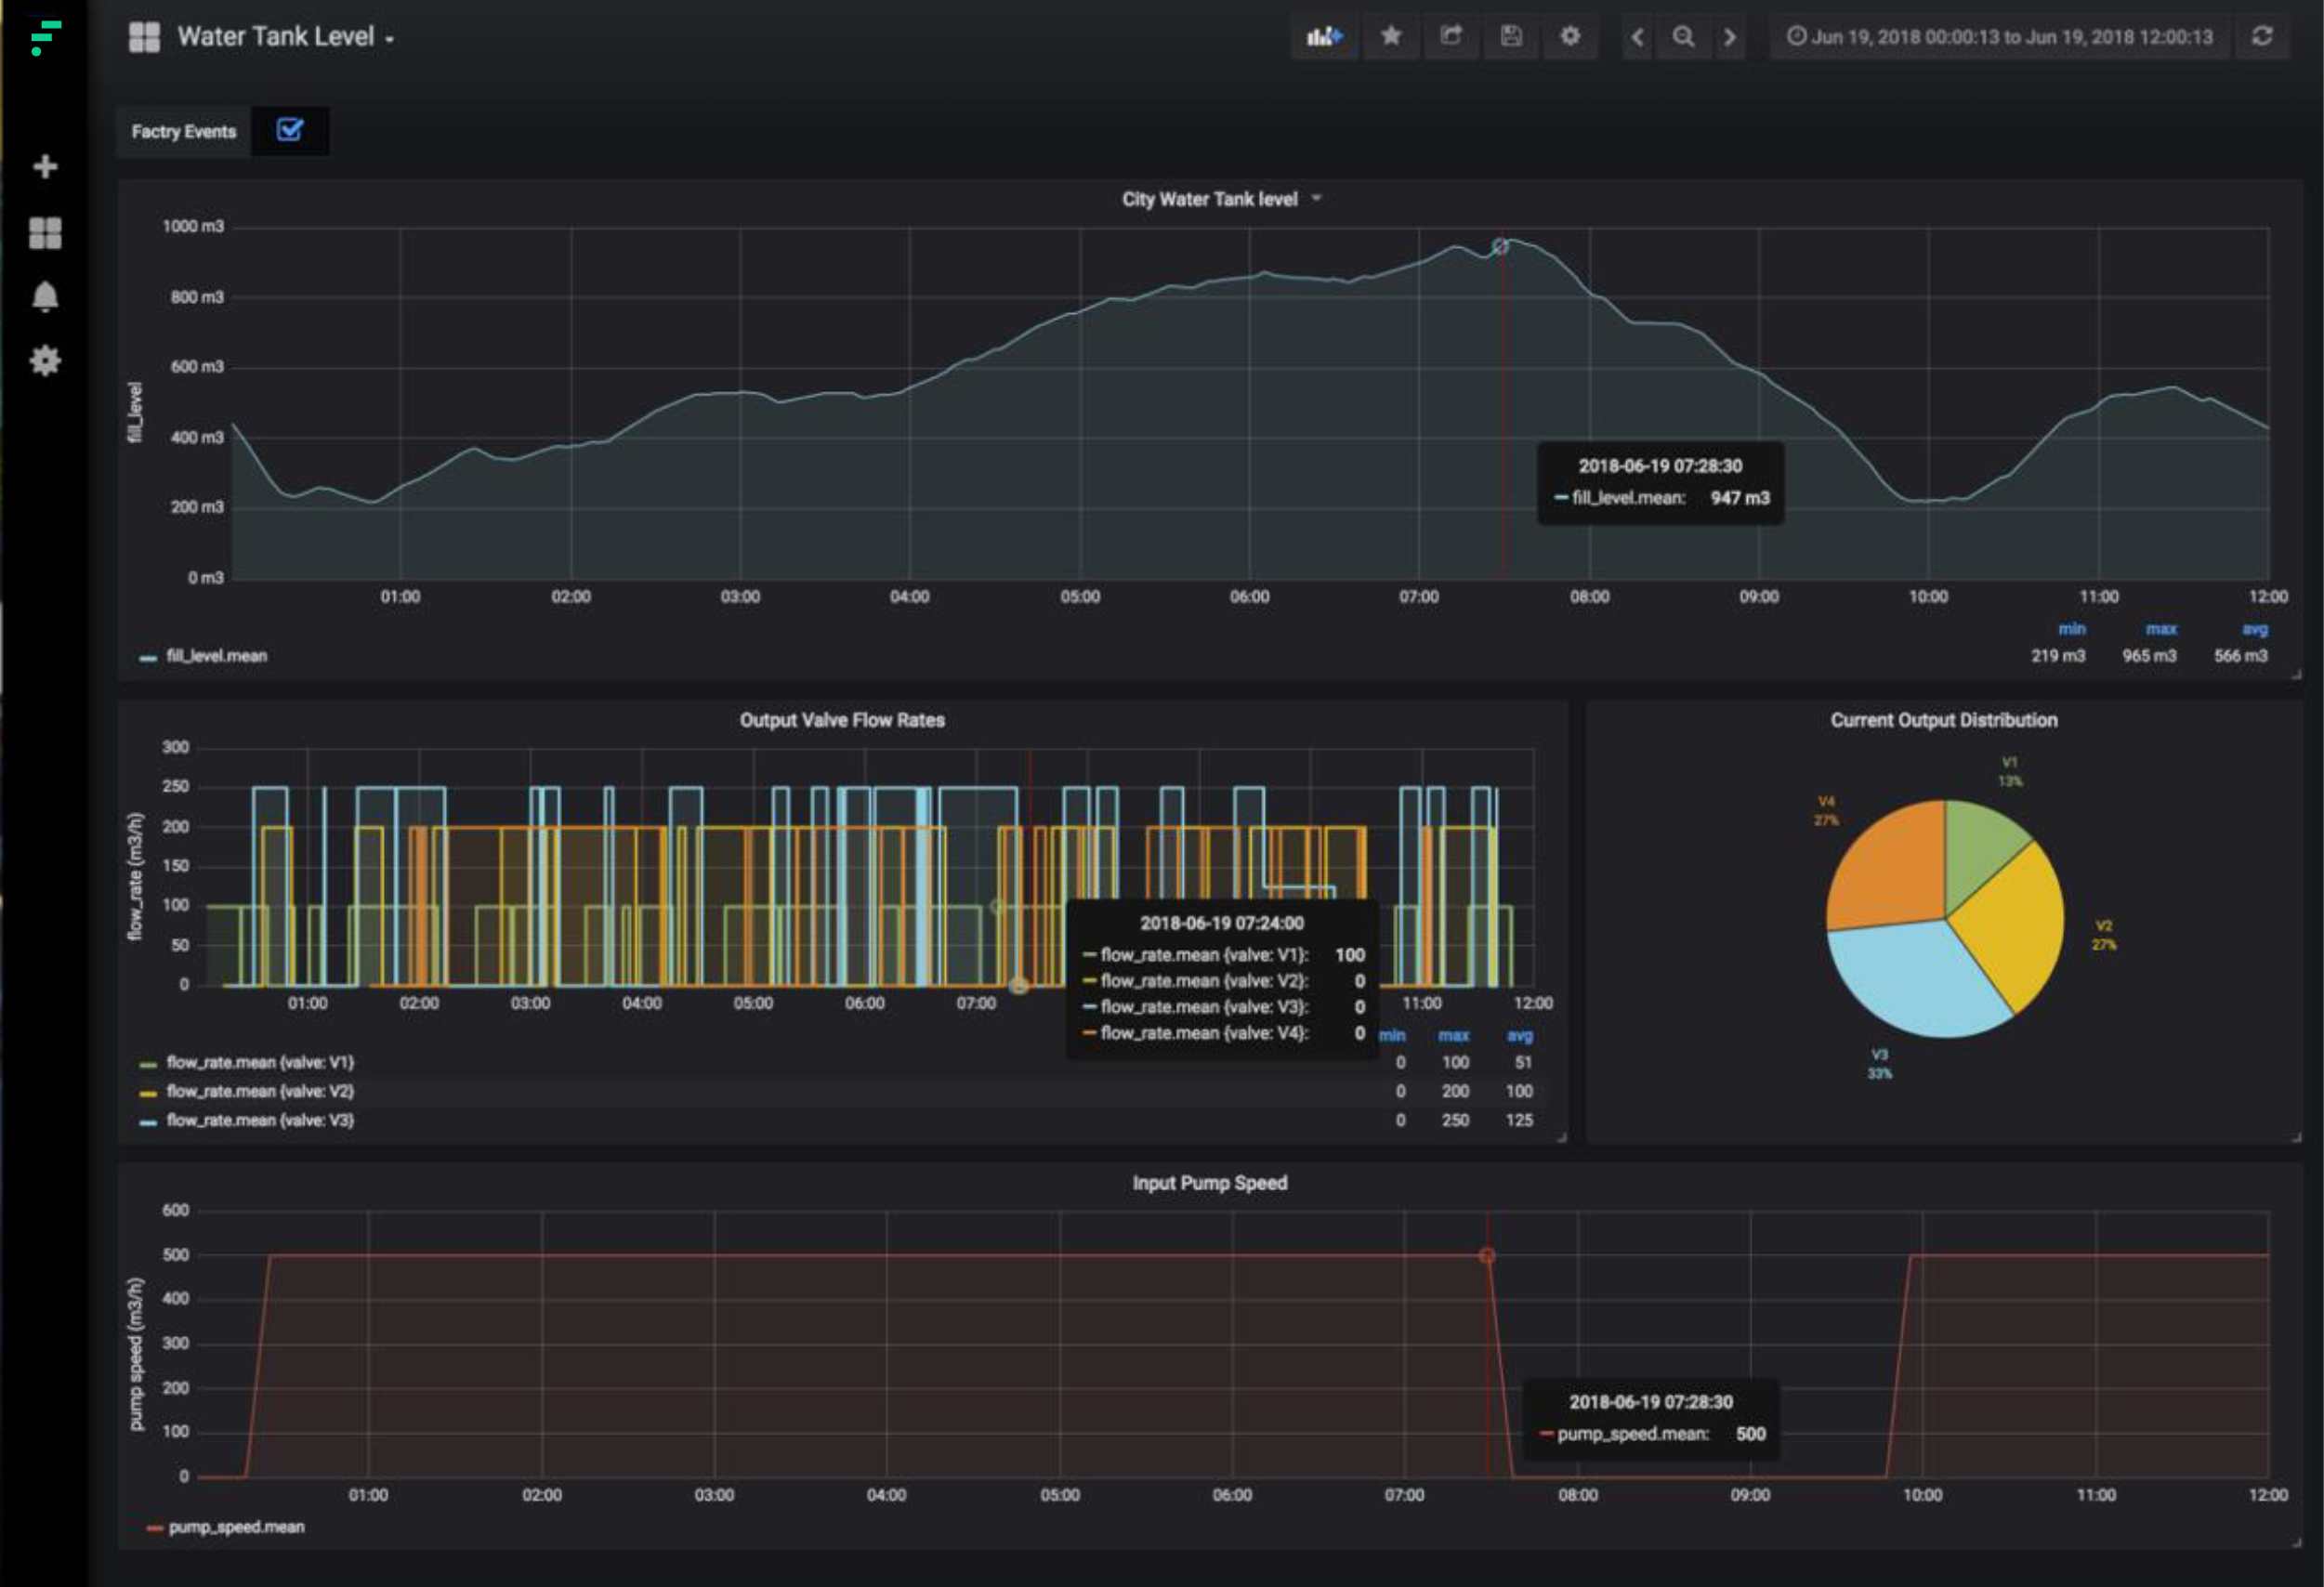
Task: Click the 965 m3 max value
Action: click(2149, 656)
